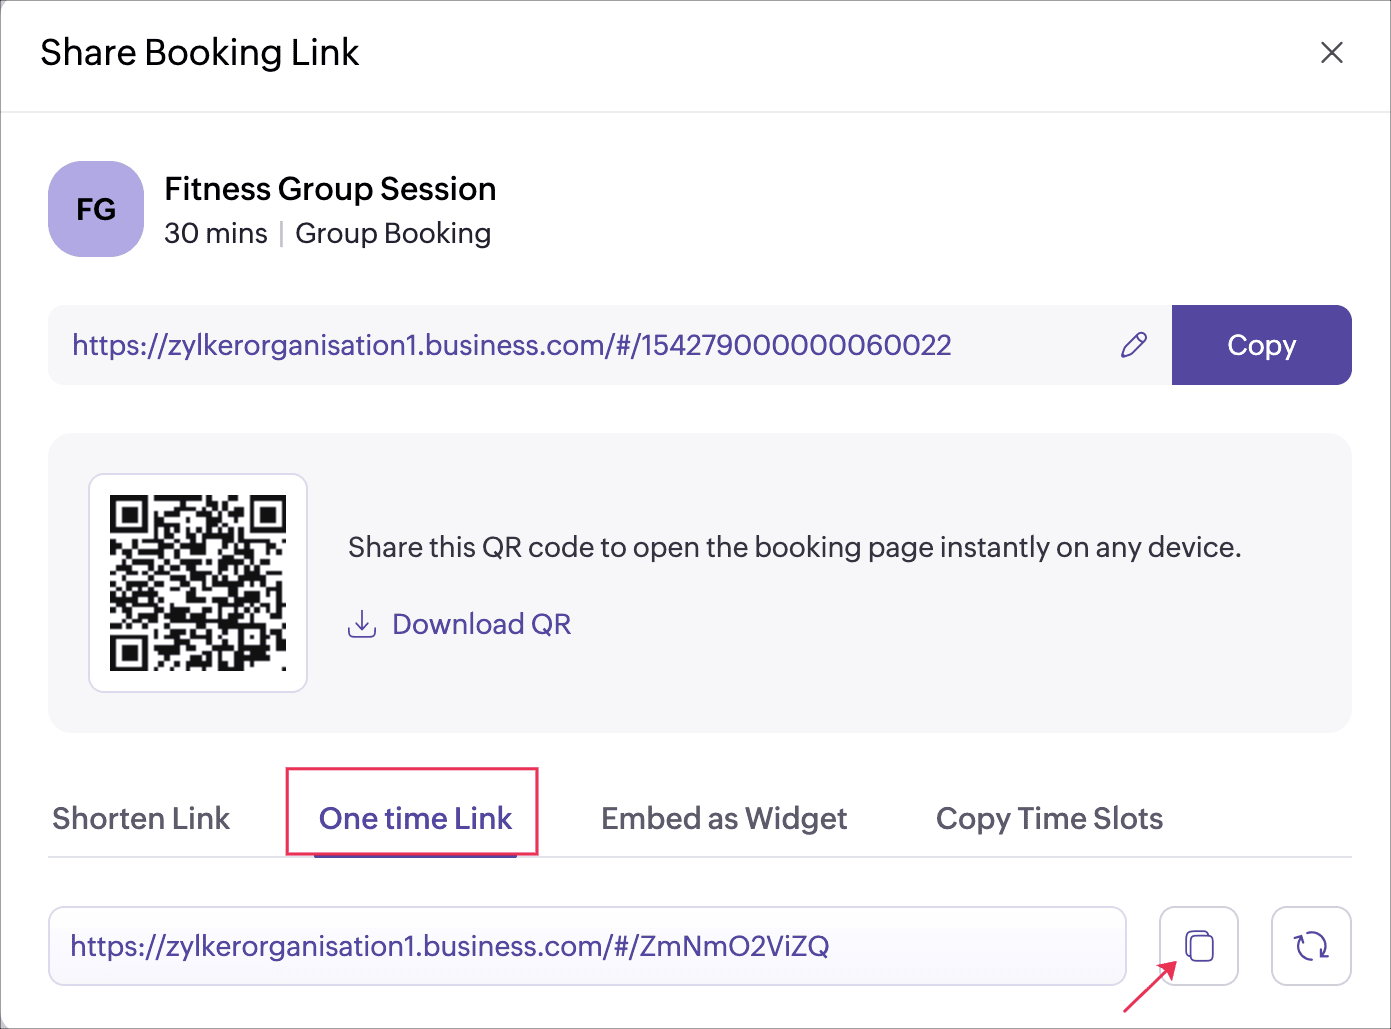Go to the Copy Time Slots tab
This screenshot has height=1029, width=1391.
pyautogui.click(x=1049, y=819)
